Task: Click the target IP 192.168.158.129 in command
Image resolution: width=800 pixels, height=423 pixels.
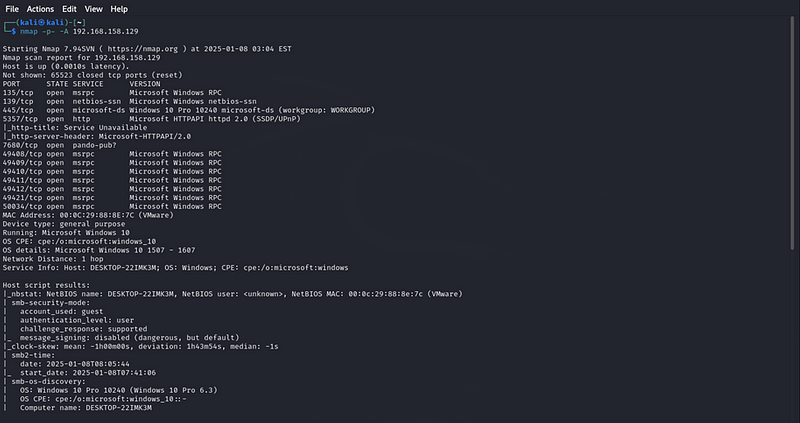Action: 106,32
